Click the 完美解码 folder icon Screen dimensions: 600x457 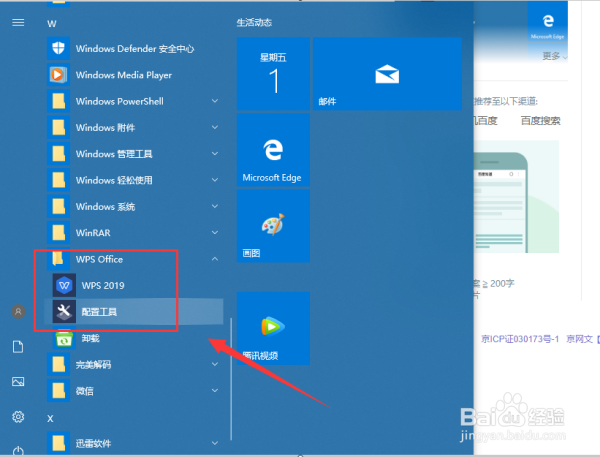(x=59, y=364)
